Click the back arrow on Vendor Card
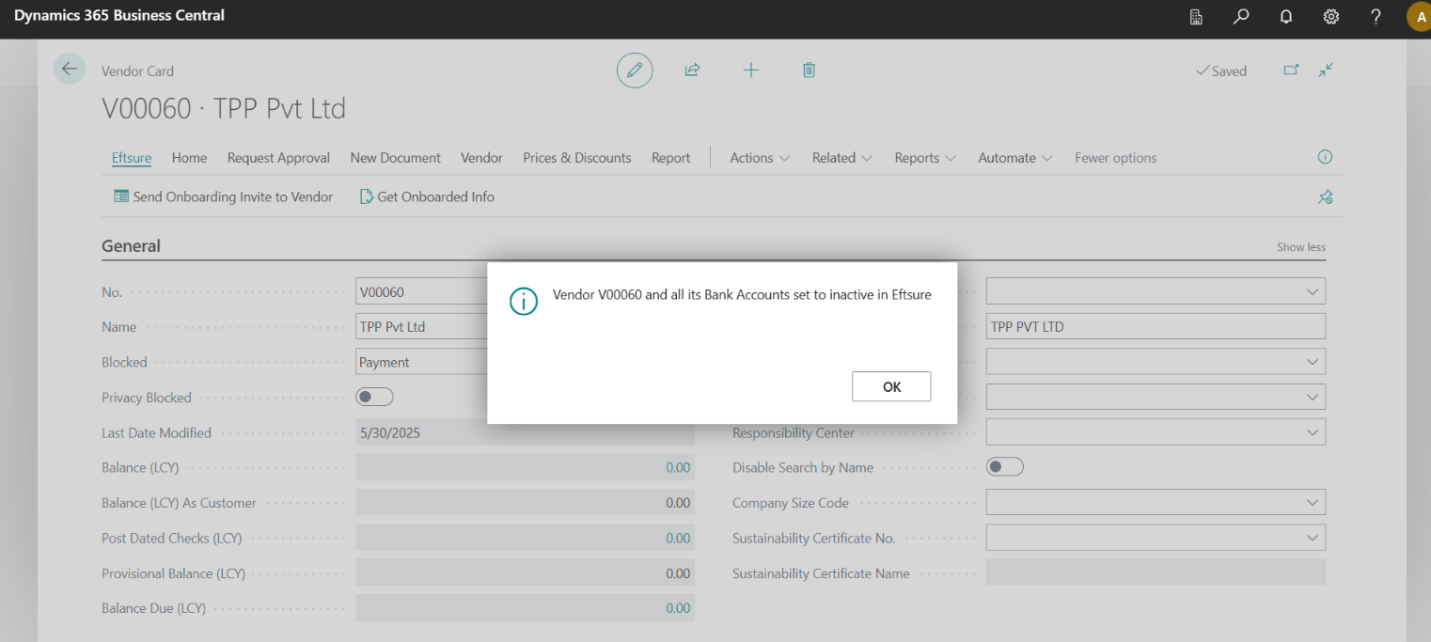Screen dimensions: 1431x642 (69, 68)
